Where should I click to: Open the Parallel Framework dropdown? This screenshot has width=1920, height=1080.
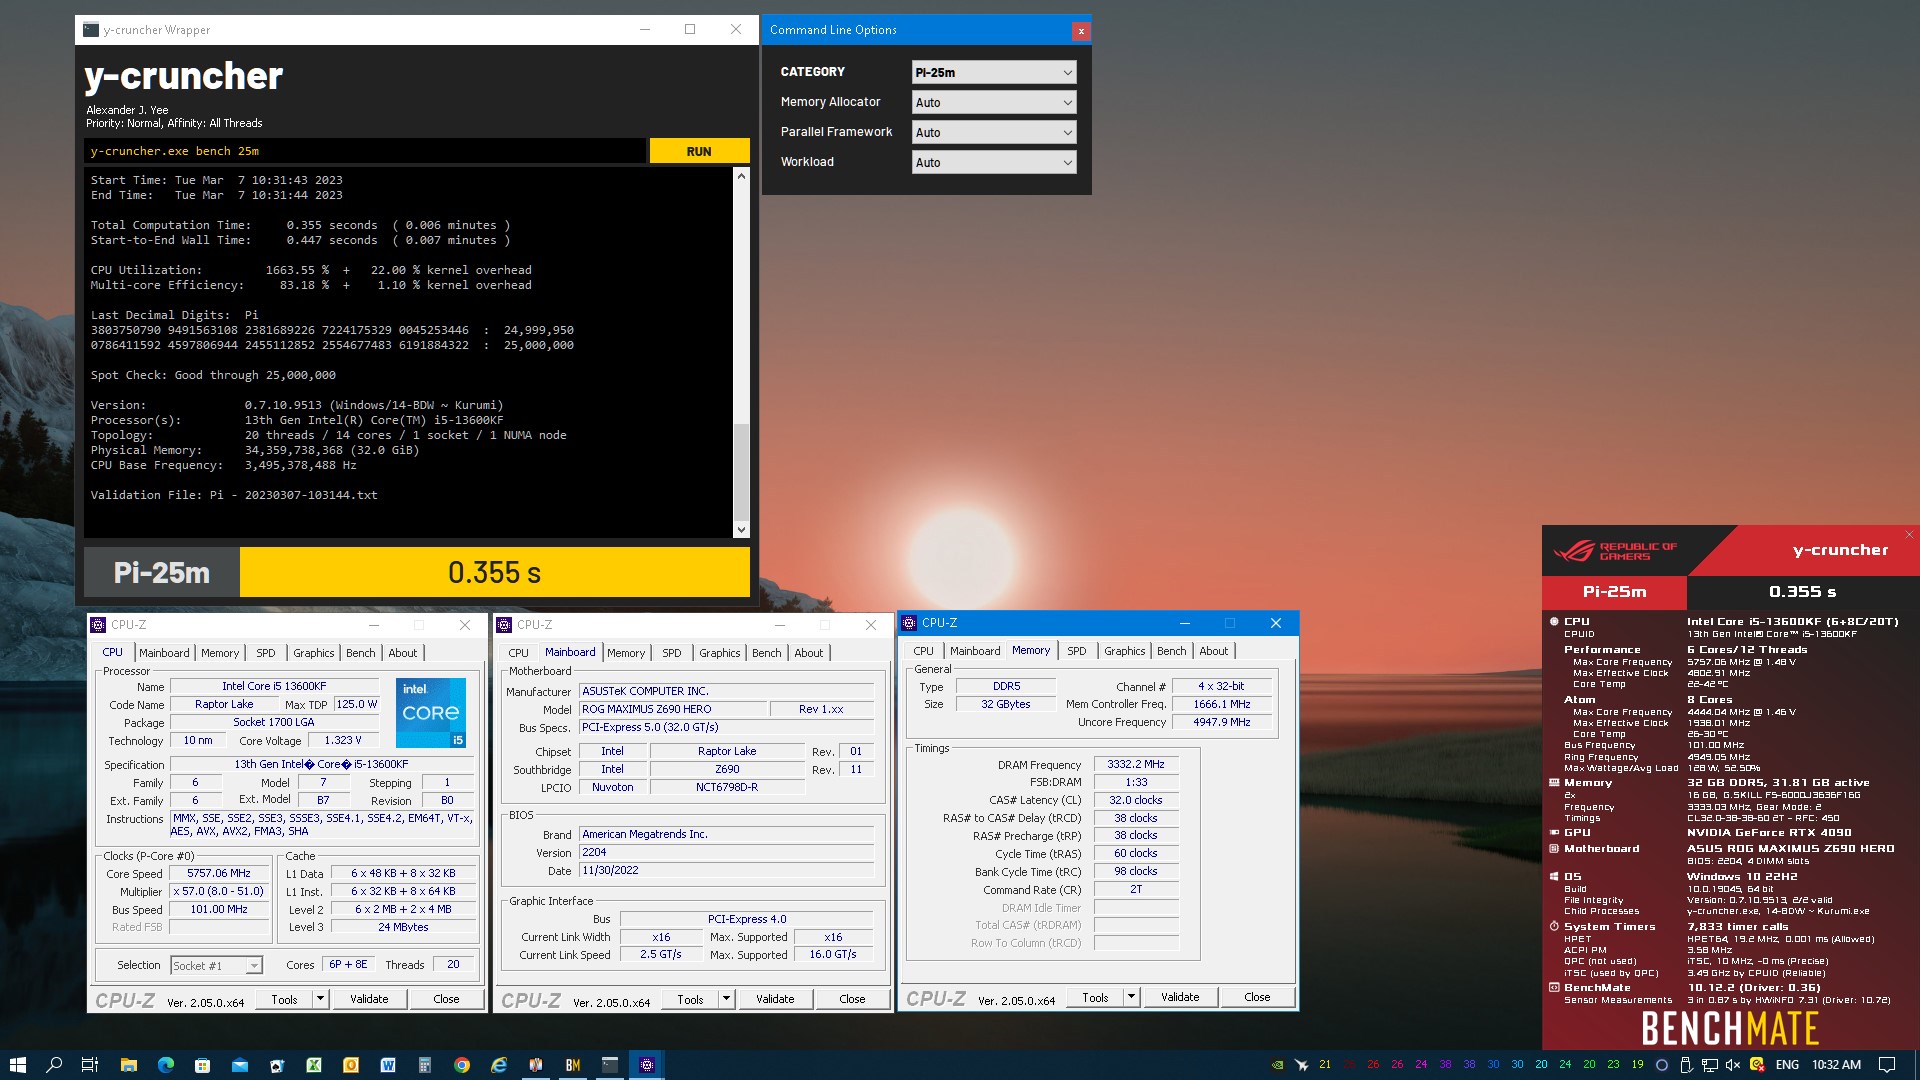(x=994, y=132)
